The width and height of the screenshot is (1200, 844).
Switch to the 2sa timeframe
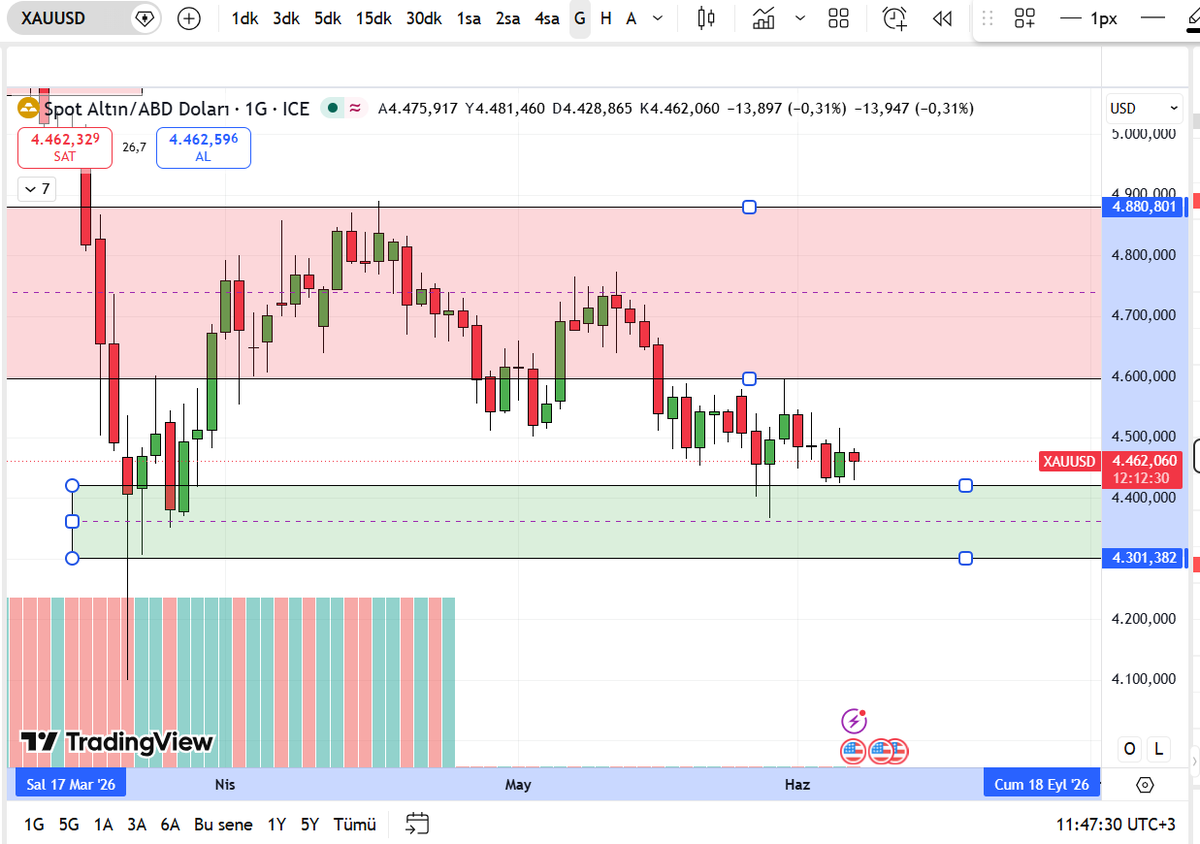[x=508, y=18]
